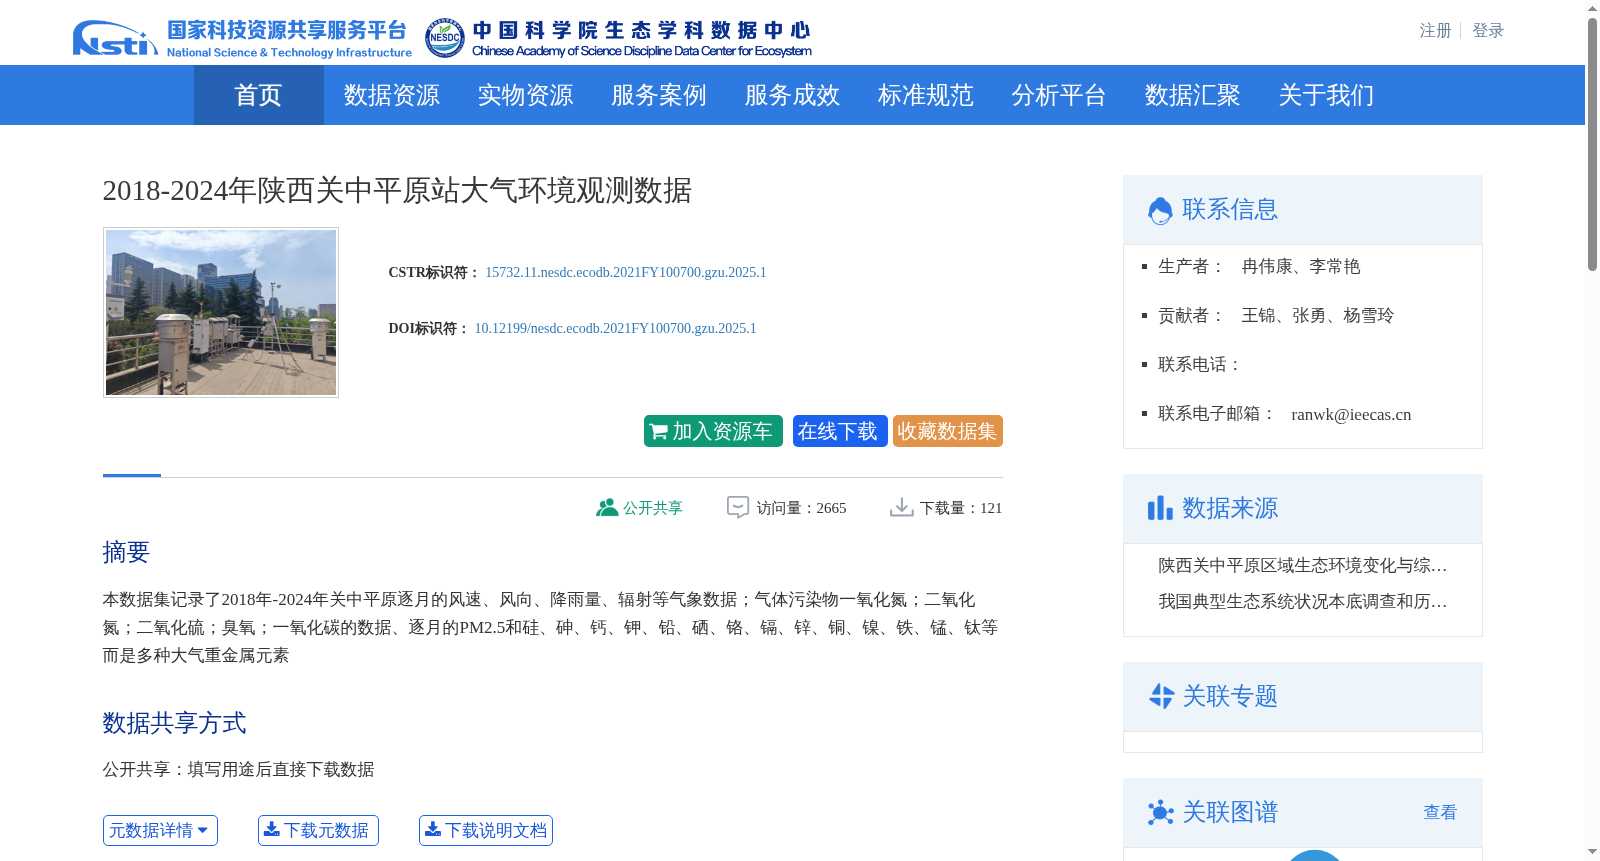Screen dimensions: 1600x861
Task: Click the NSTI platform logo
Action: [x=241, y=38]
